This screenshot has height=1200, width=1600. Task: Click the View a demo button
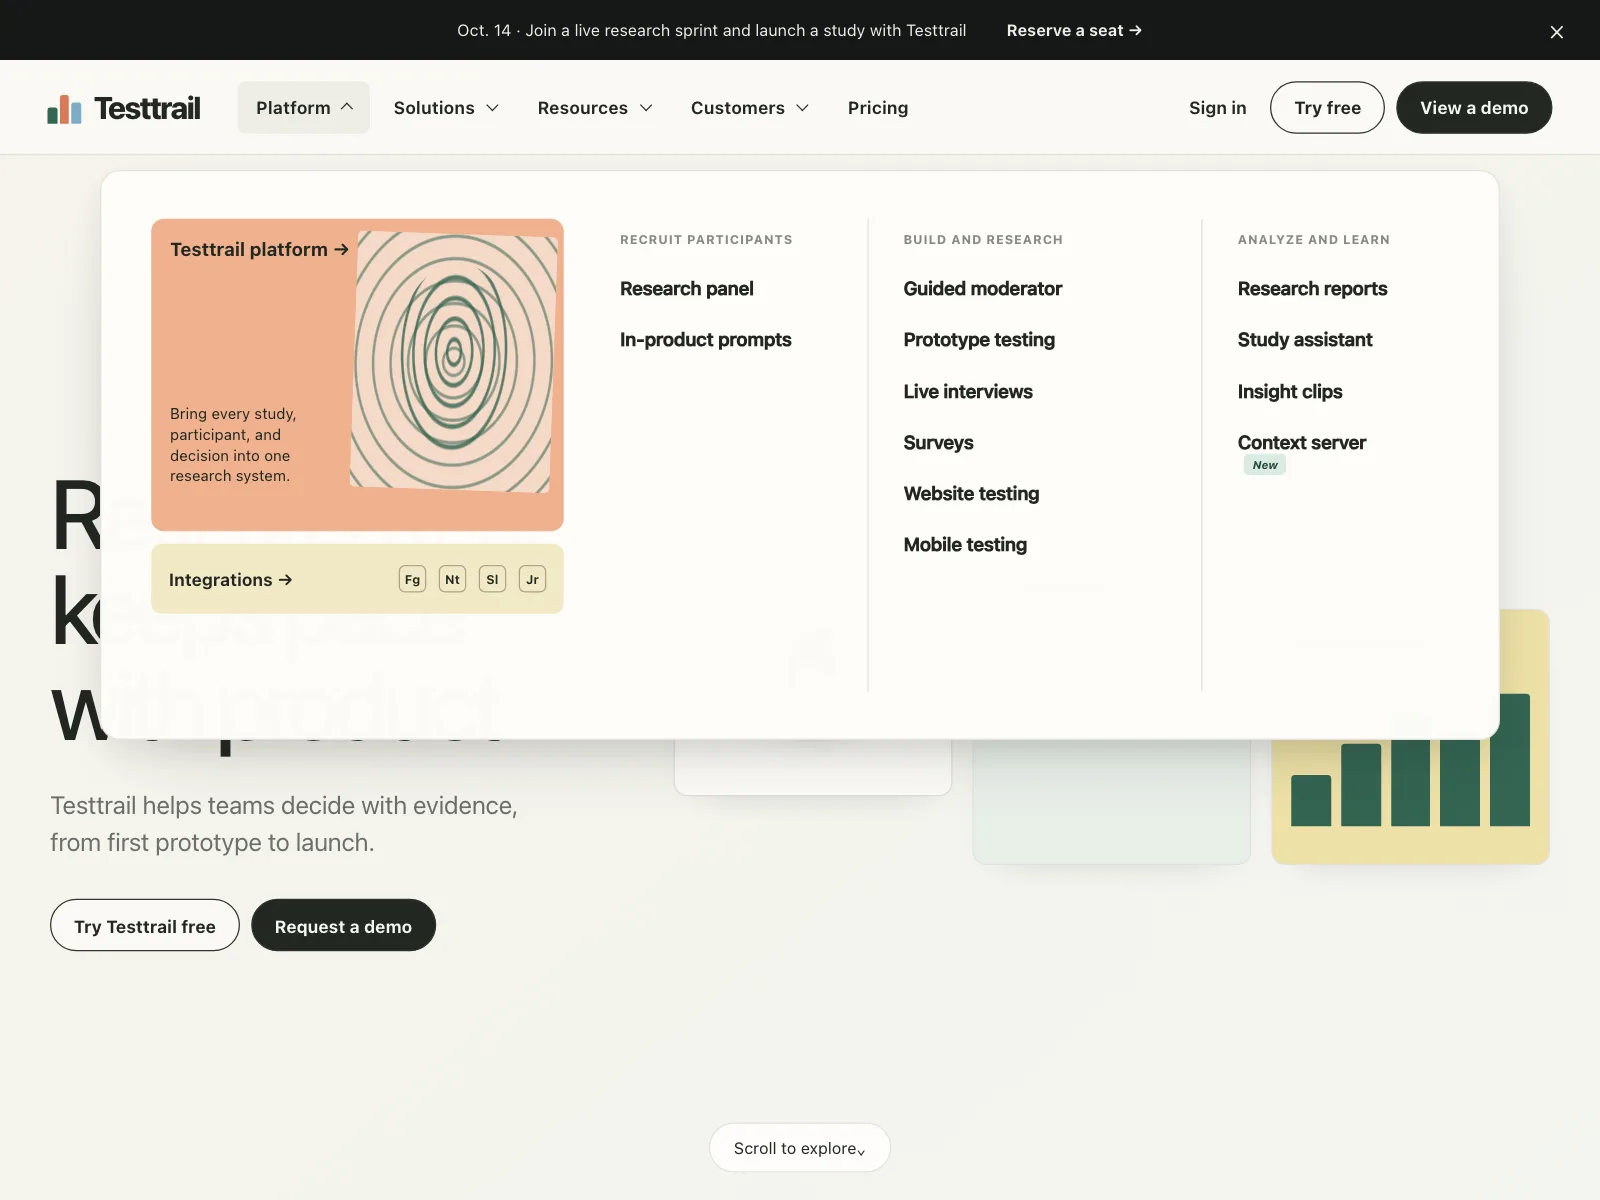pyautogui.click(x=1474, y=107)
